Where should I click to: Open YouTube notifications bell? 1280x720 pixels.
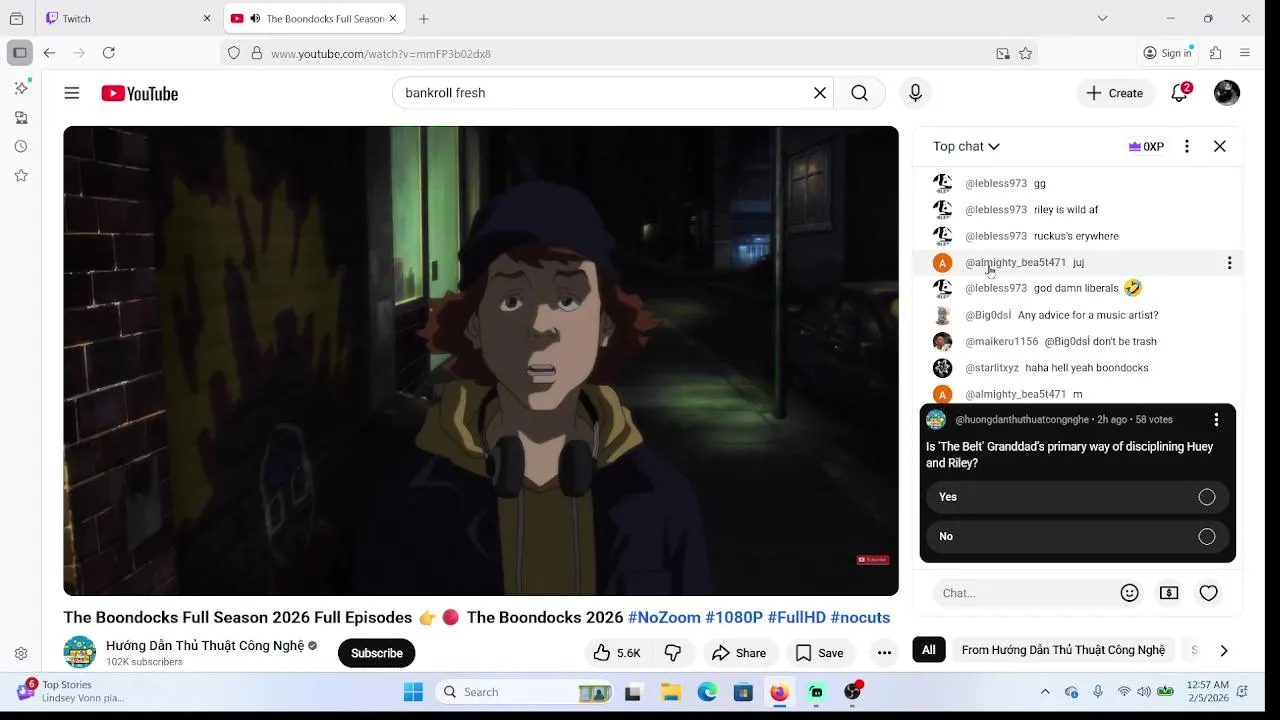(x=1180, y=93)
